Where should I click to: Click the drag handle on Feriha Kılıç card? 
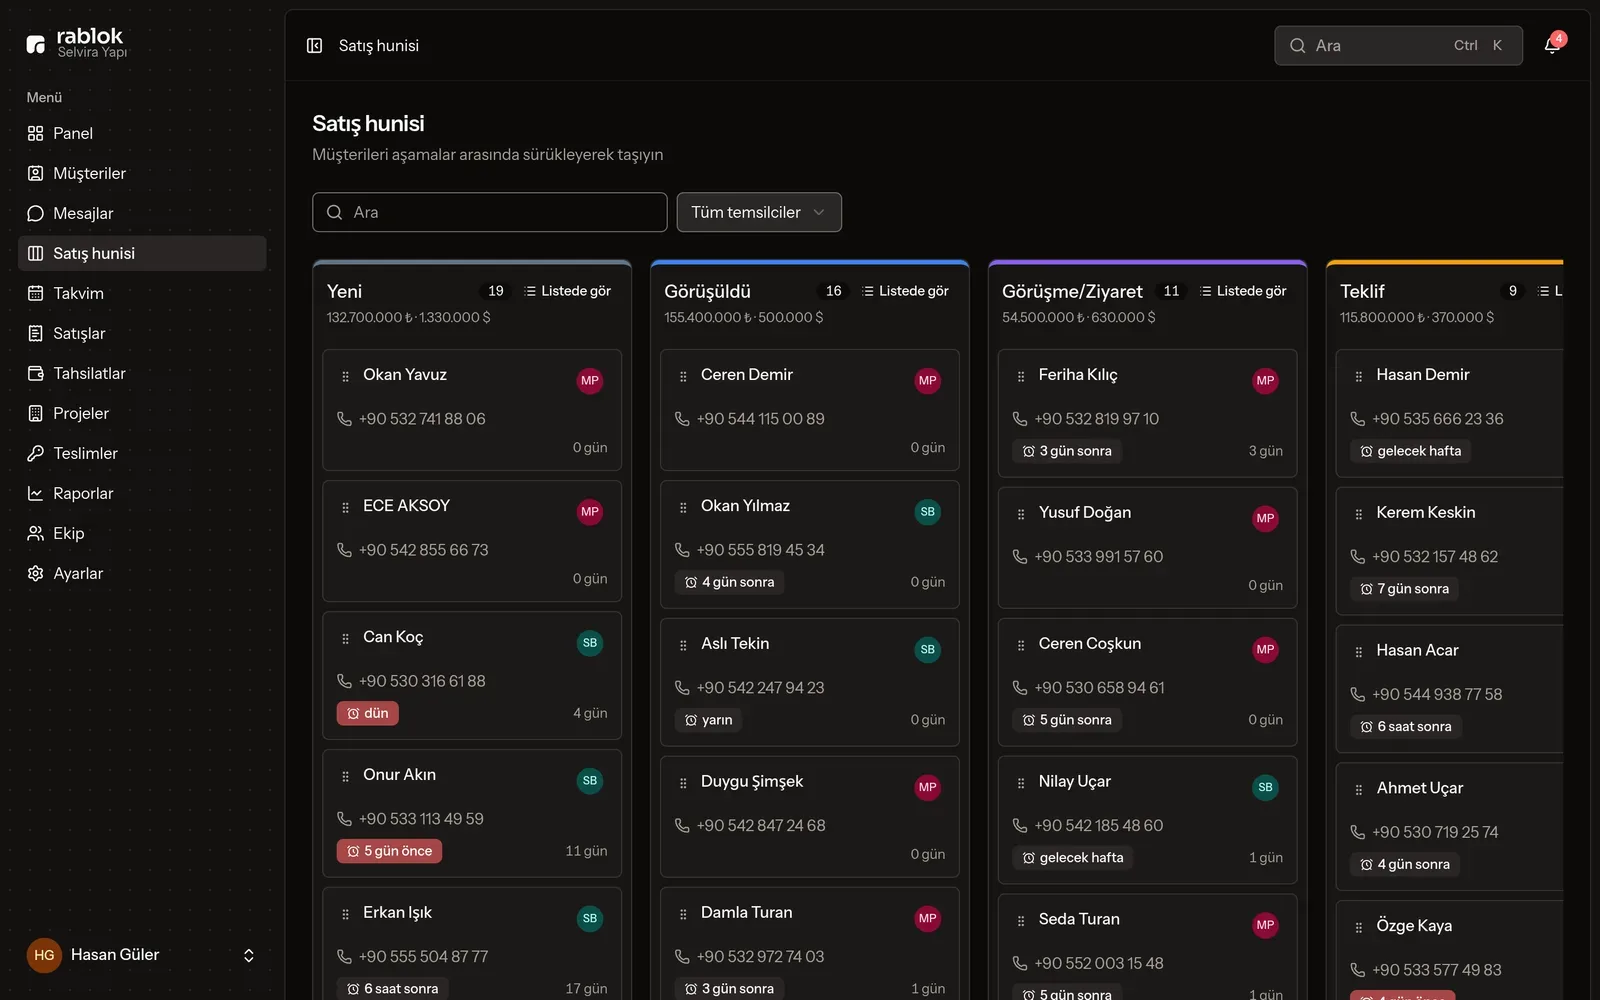pyautogui.click(x=1021, y=376)
